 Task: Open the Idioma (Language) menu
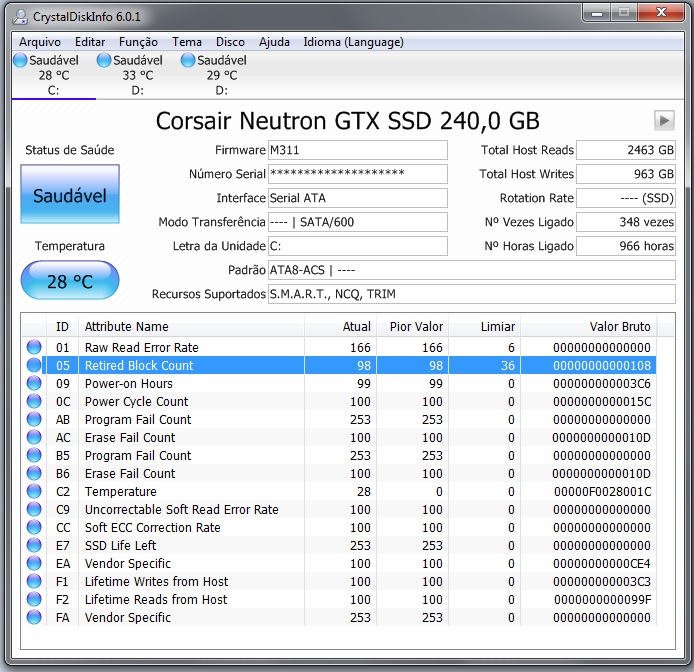tap(353, 42)
